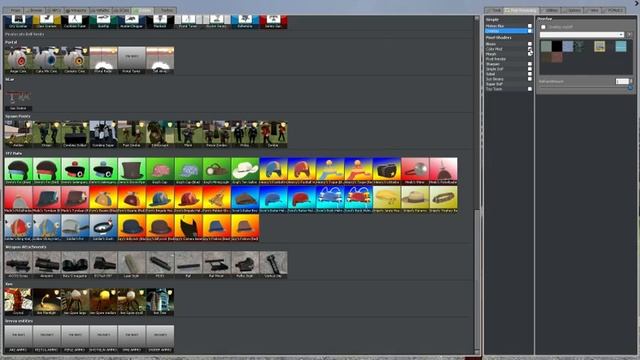Select the orange-eyed Curiosity Core entity

click(75, 60)
